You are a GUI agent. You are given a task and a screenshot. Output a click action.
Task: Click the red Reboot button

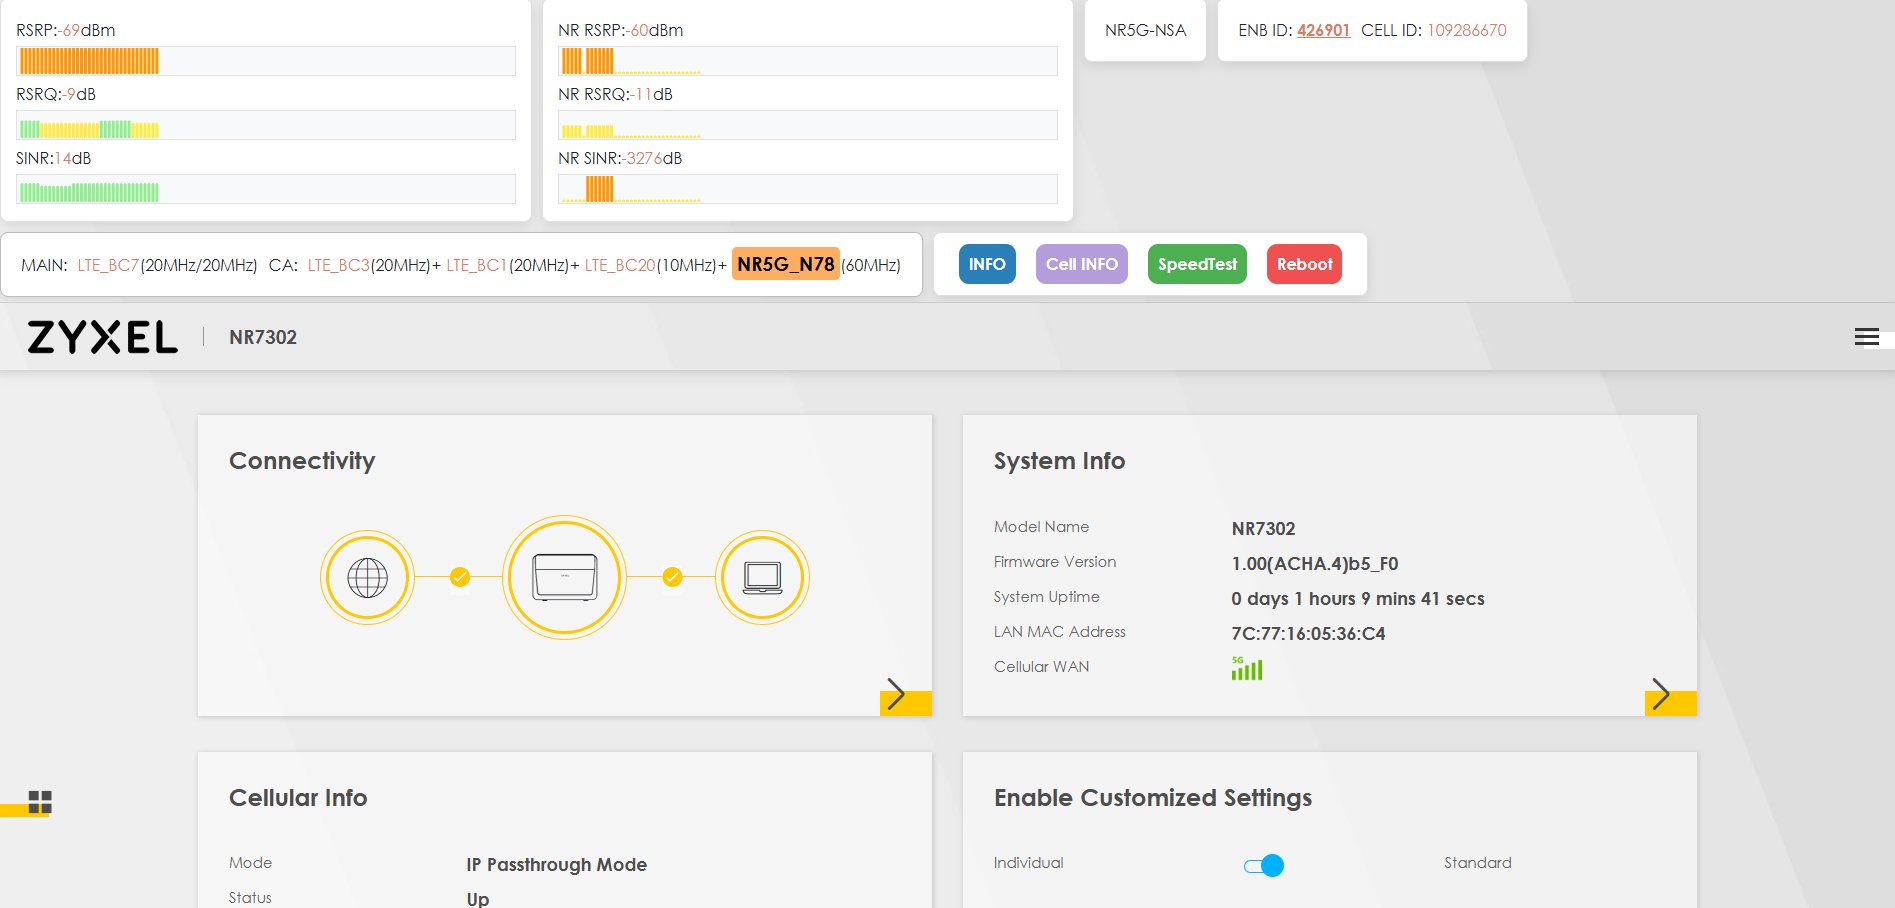(x=1304, y=264)
